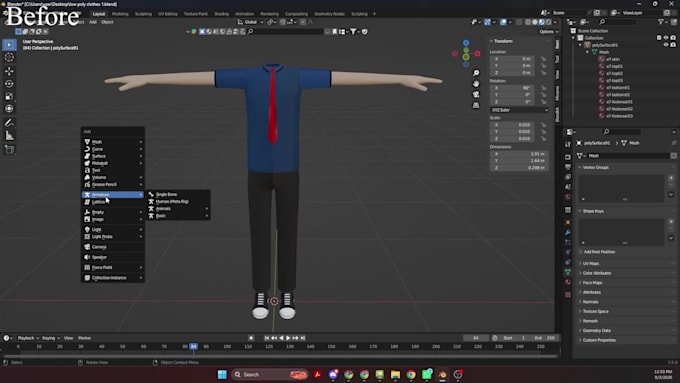Image resolution: width=680 pixels, height=383 pixels.
Task: Expand the Face Maps panel
Action: point(626,282)
